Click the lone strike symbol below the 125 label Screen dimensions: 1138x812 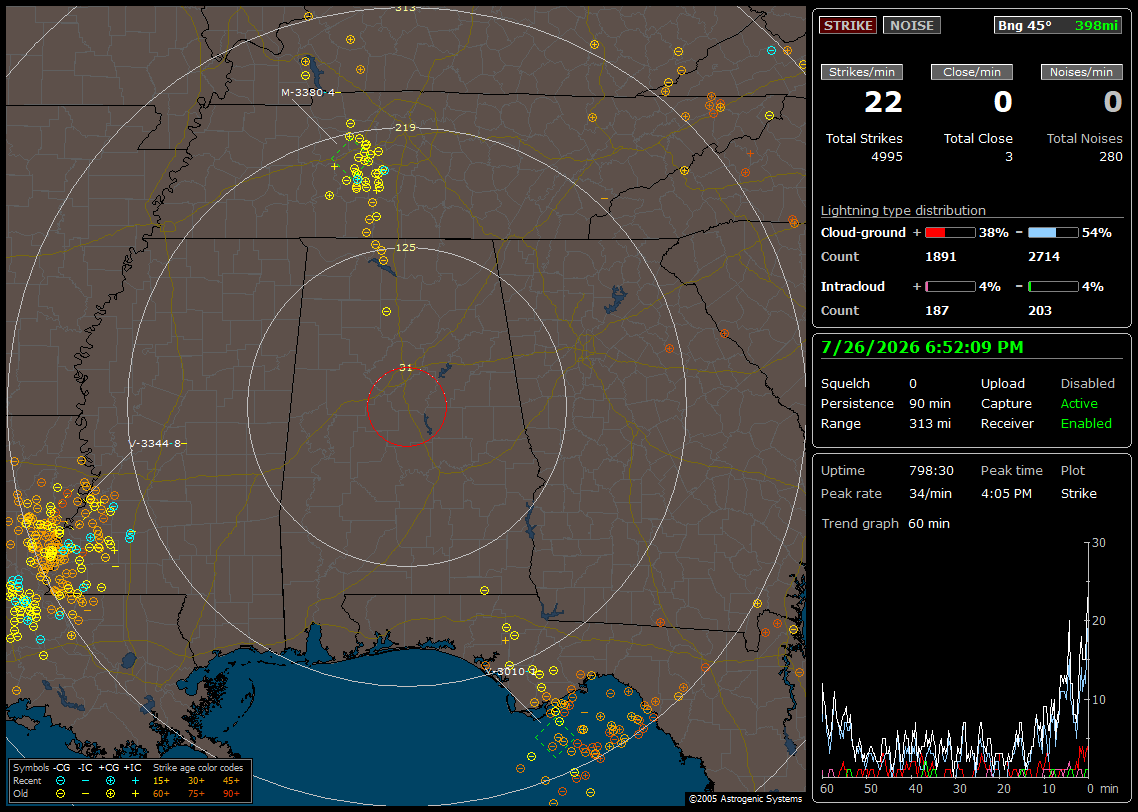click(386, 311)
